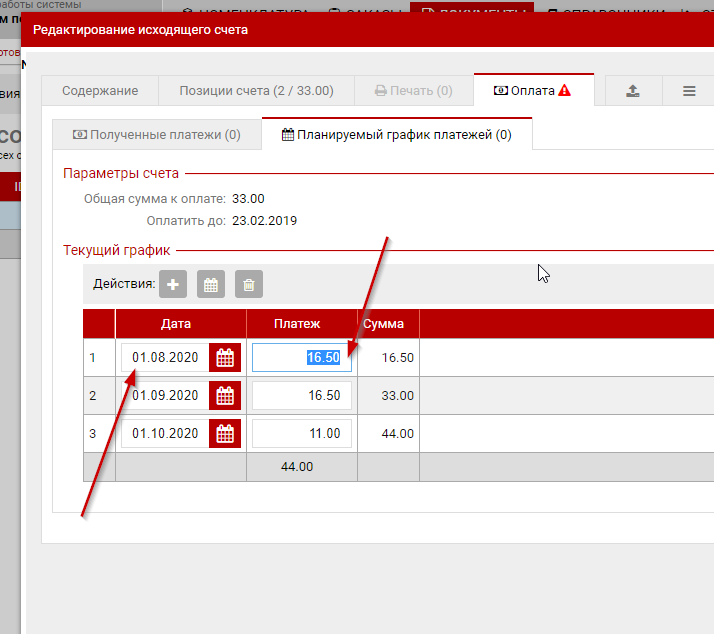This screenshot has height=634, width=714.
Task: Click the calendar icon in the Действия toolbar
Action: [x=211, y=284]
